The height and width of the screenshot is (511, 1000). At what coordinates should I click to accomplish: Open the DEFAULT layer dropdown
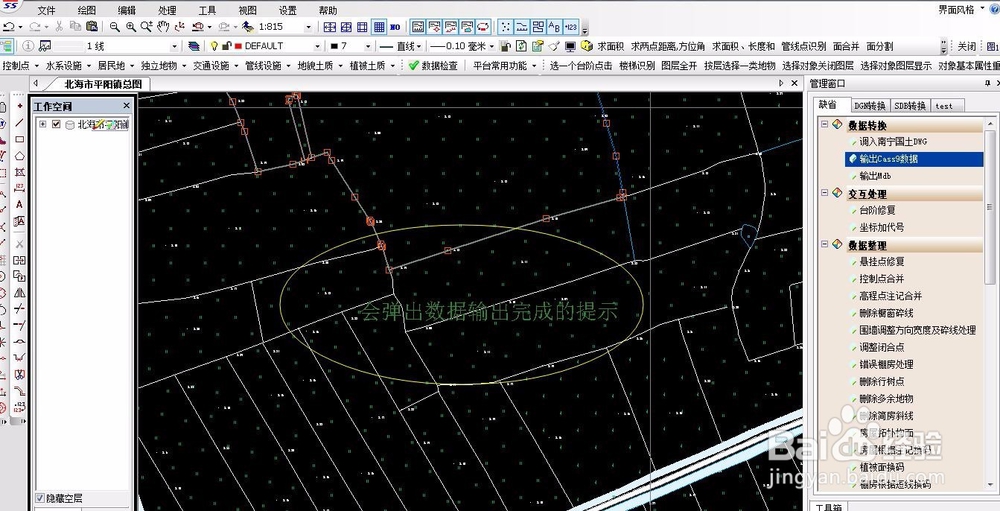pyautogui.click(x=318, y=46)
